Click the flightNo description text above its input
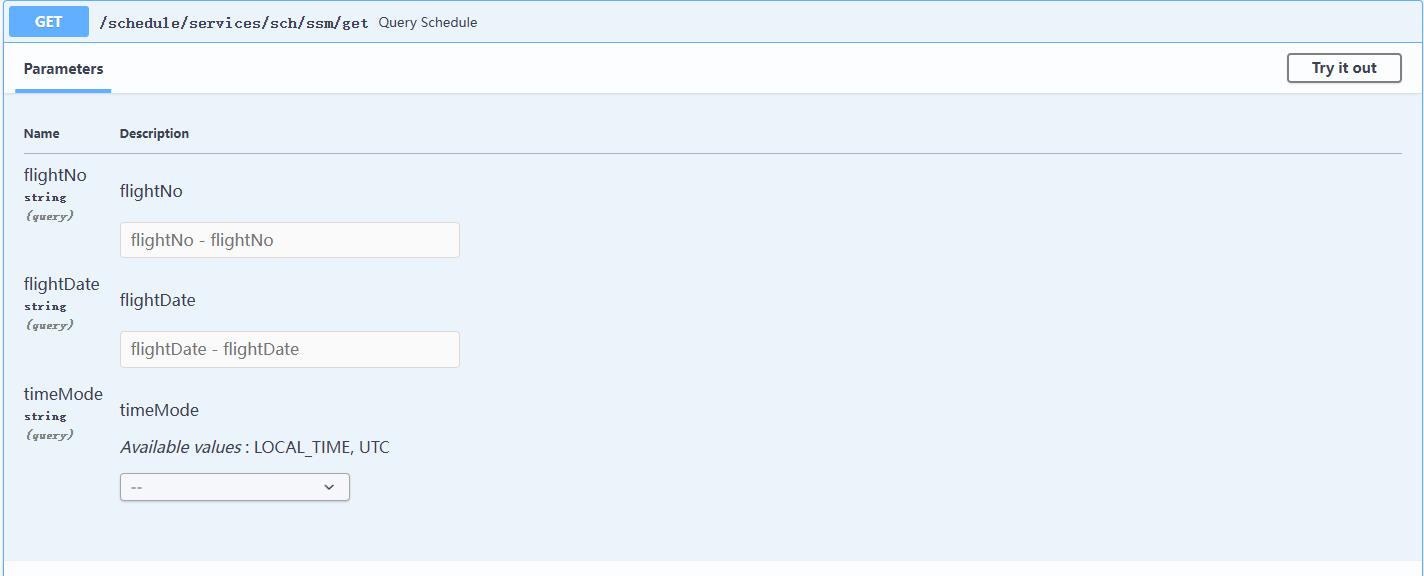This screenshot has width=1424, height=576. coord(151,191)
